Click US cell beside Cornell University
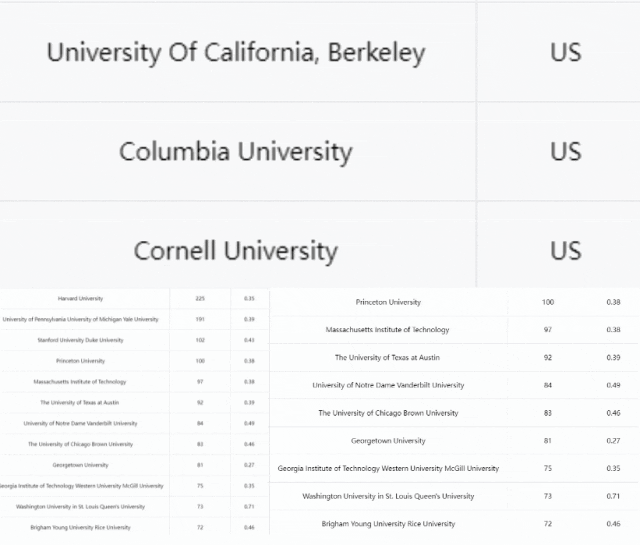The width and height of the screenshot is (640, 545). pyautogui.click(x=565, y=251)
